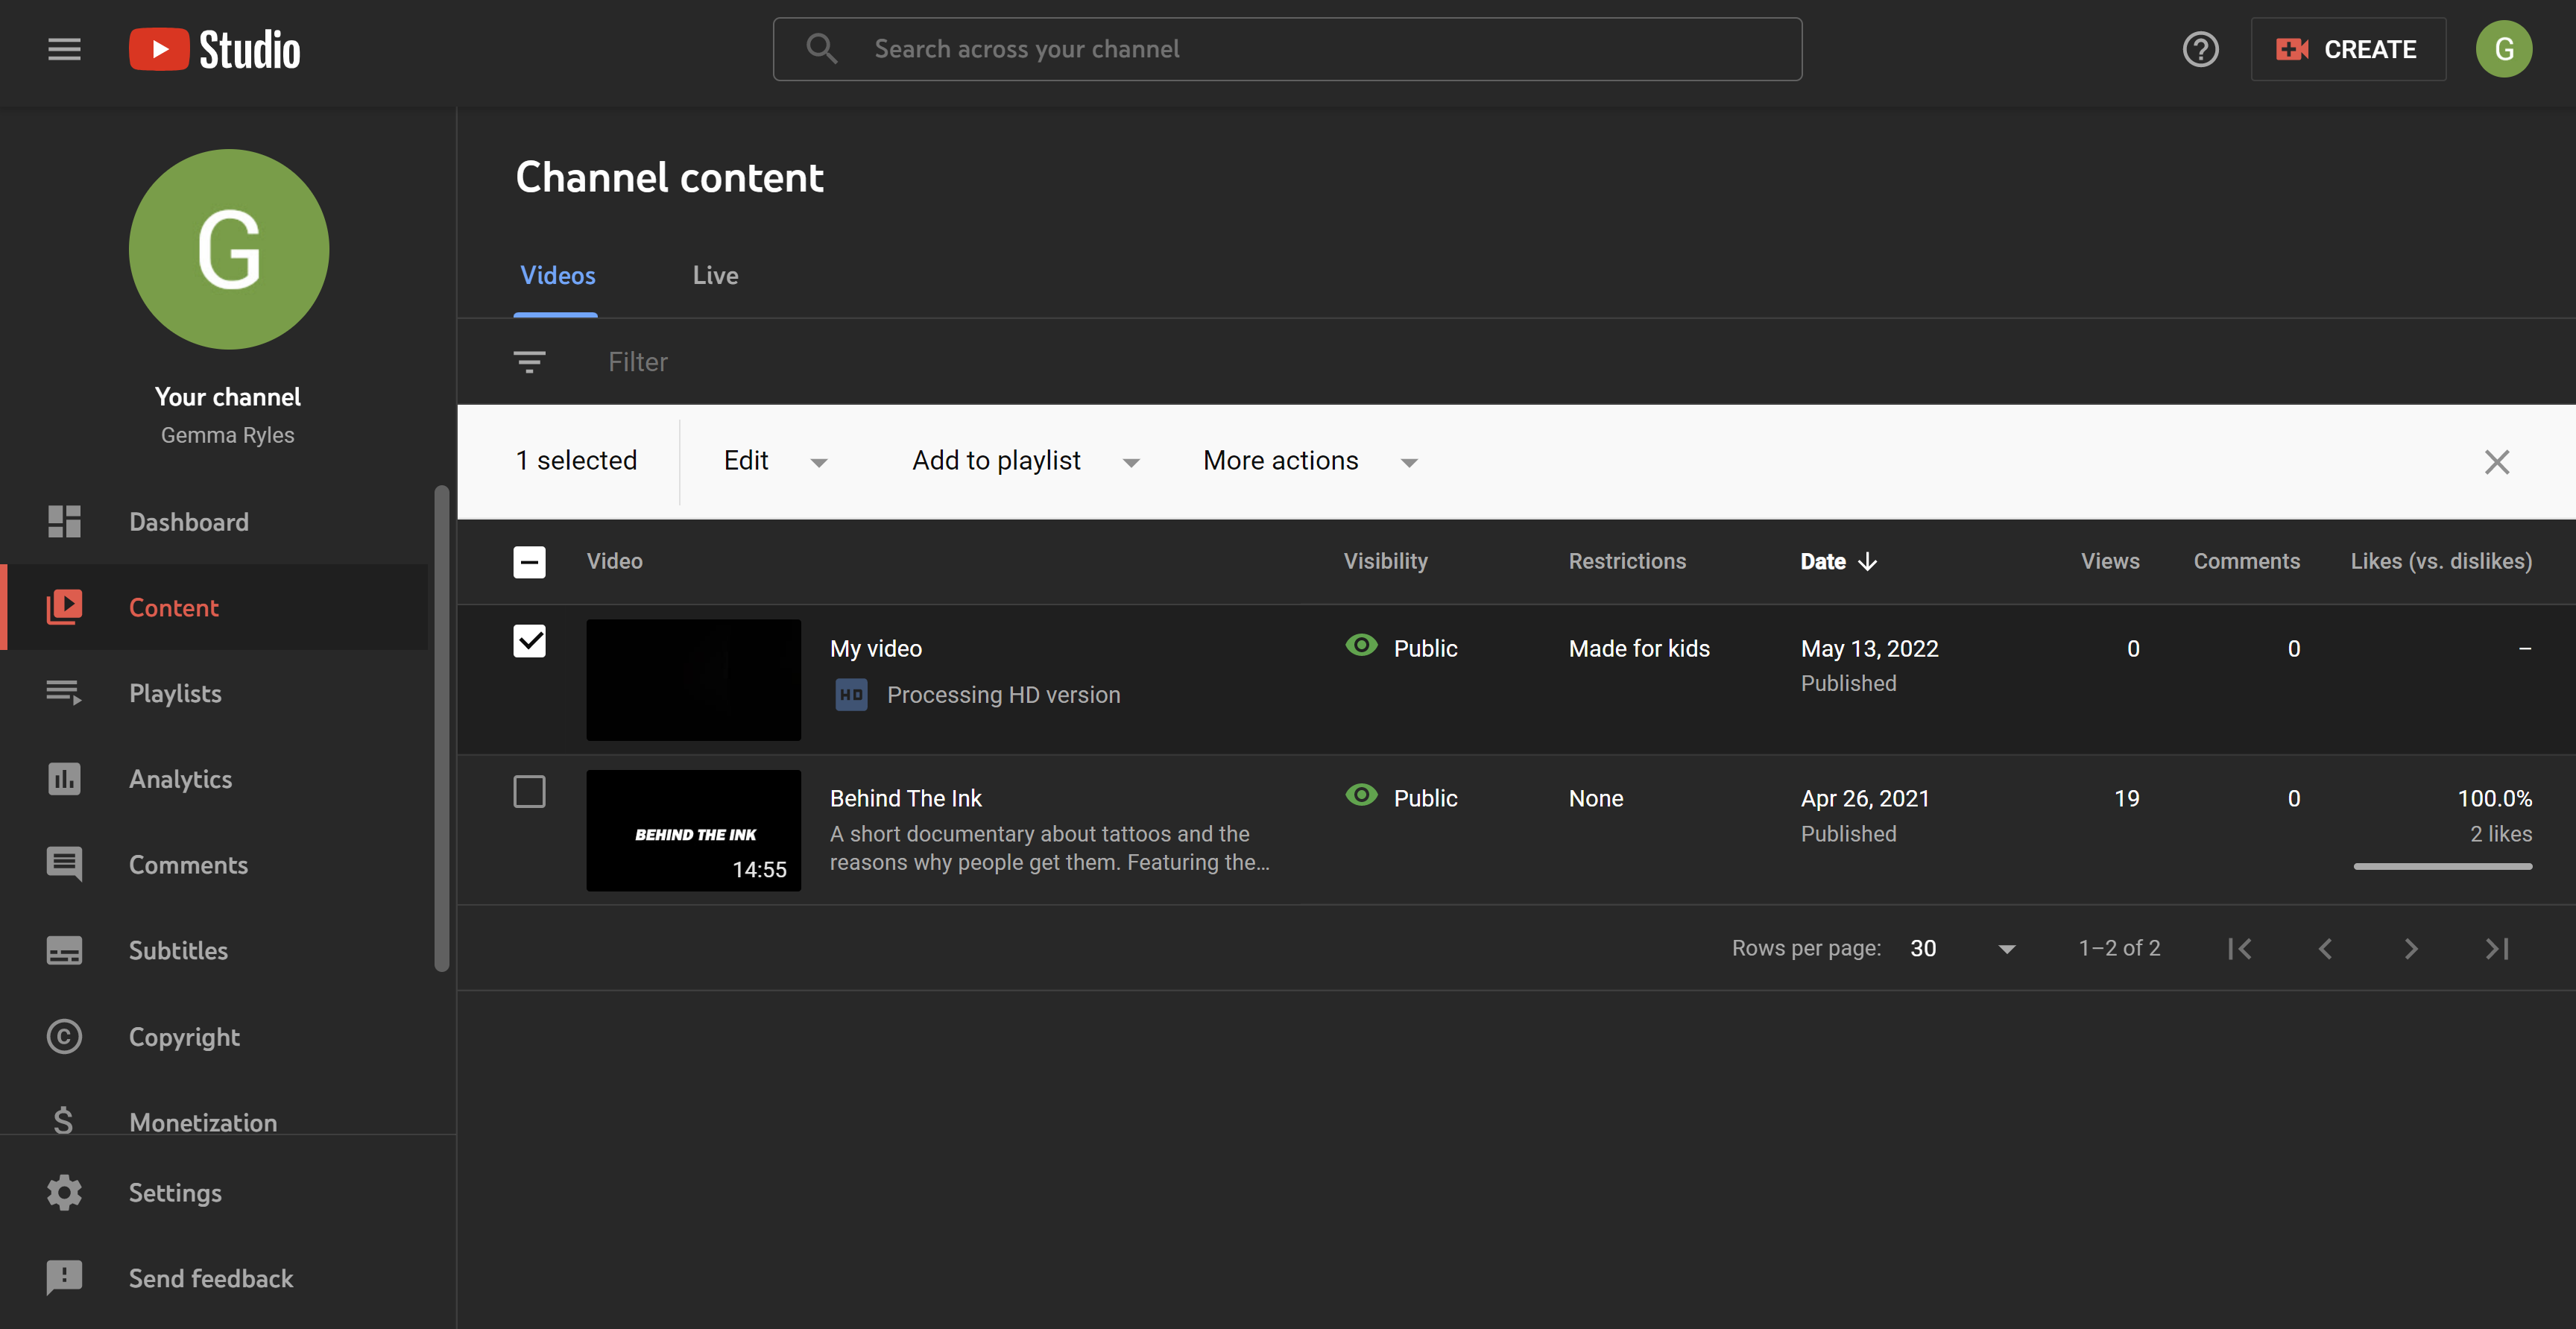Click the CREATE button
2576x1329 pixels.
tap(2347, 49)
